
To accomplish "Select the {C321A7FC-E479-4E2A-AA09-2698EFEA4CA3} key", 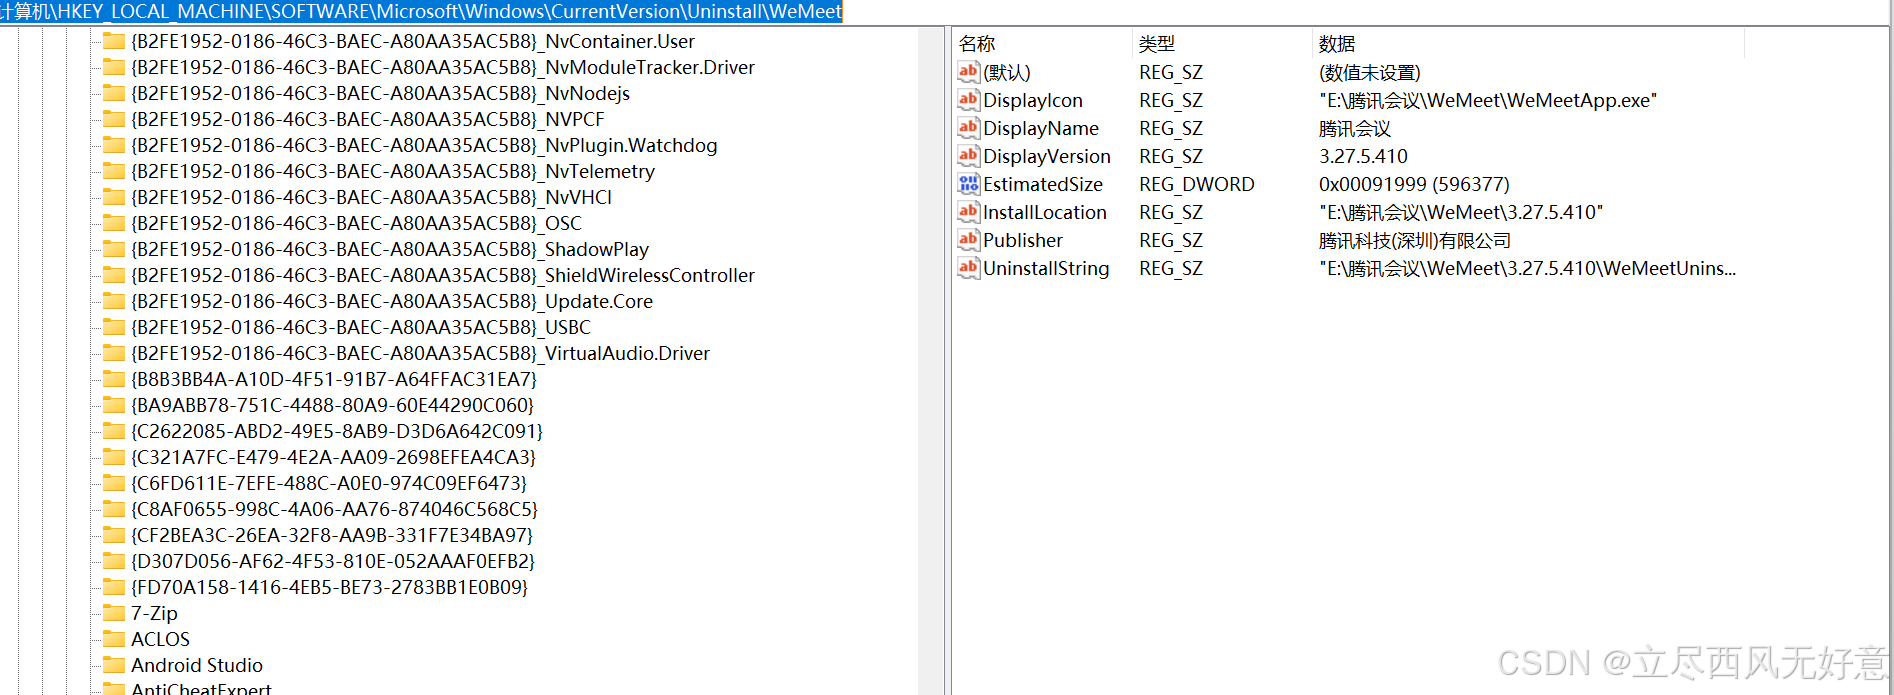I will [334, 457].
